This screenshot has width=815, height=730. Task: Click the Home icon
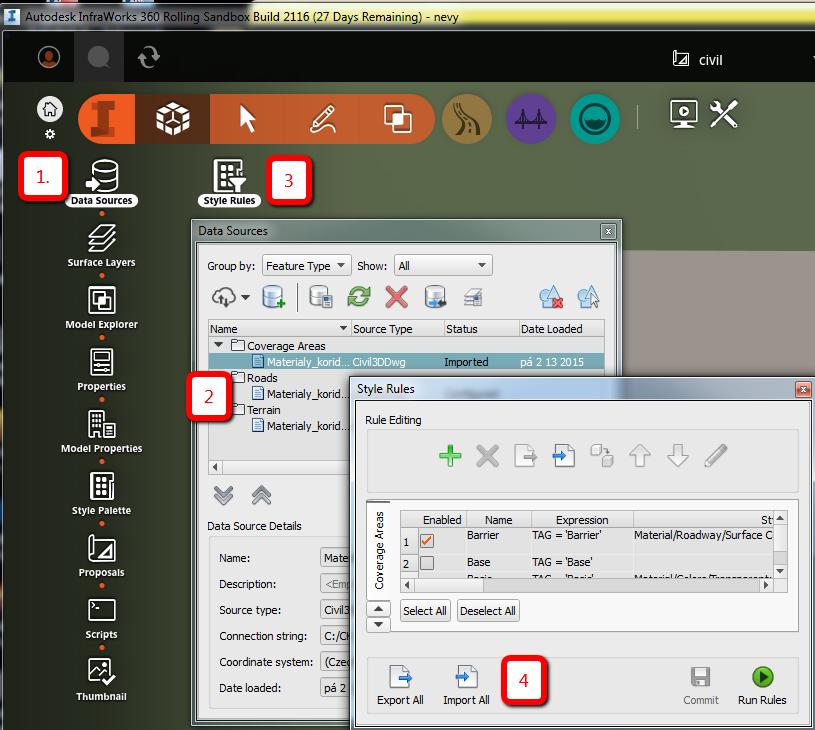click(x=50, y=109)
